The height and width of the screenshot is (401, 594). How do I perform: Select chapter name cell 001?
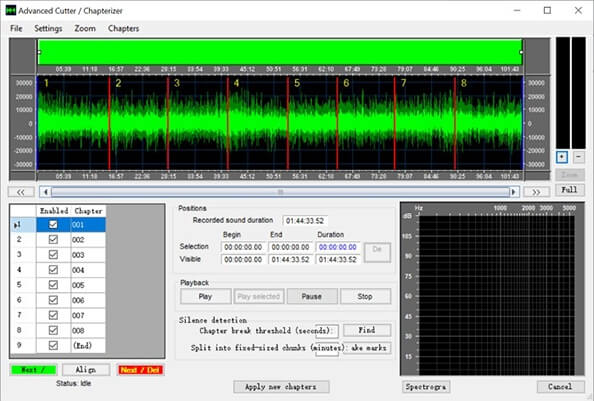click(88, 225)
